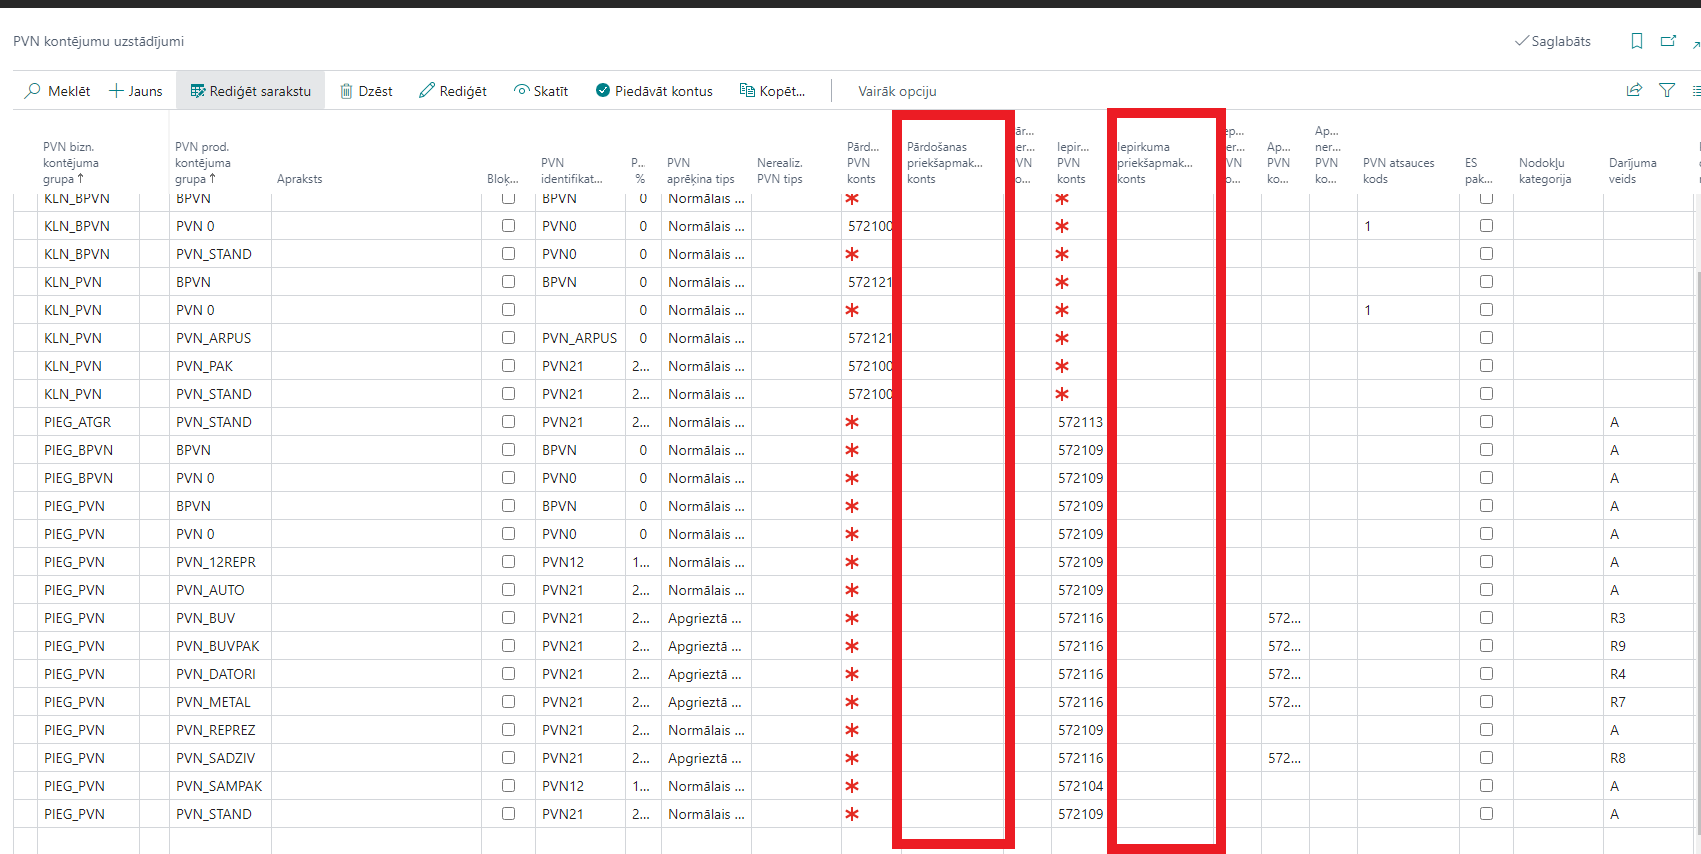1701x854 pixels.
Task: Tick Blok. checkbox in the PIEG_PVN PVN_METAL row
Action: tap(508, 702)
